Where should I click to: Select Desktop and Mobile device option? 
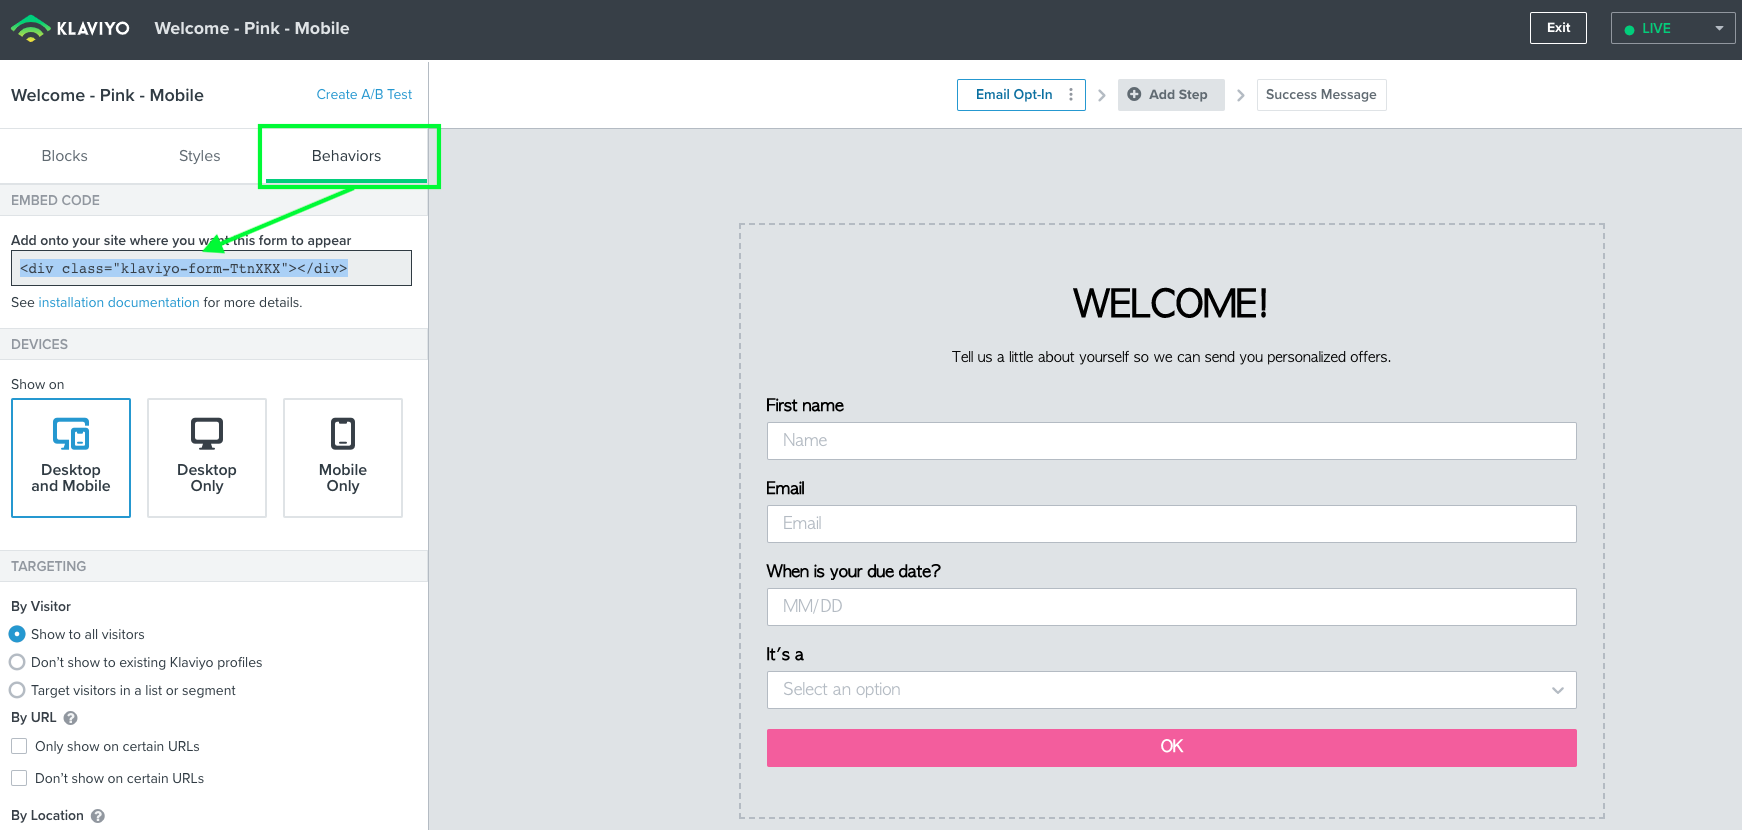click(71, 458)
